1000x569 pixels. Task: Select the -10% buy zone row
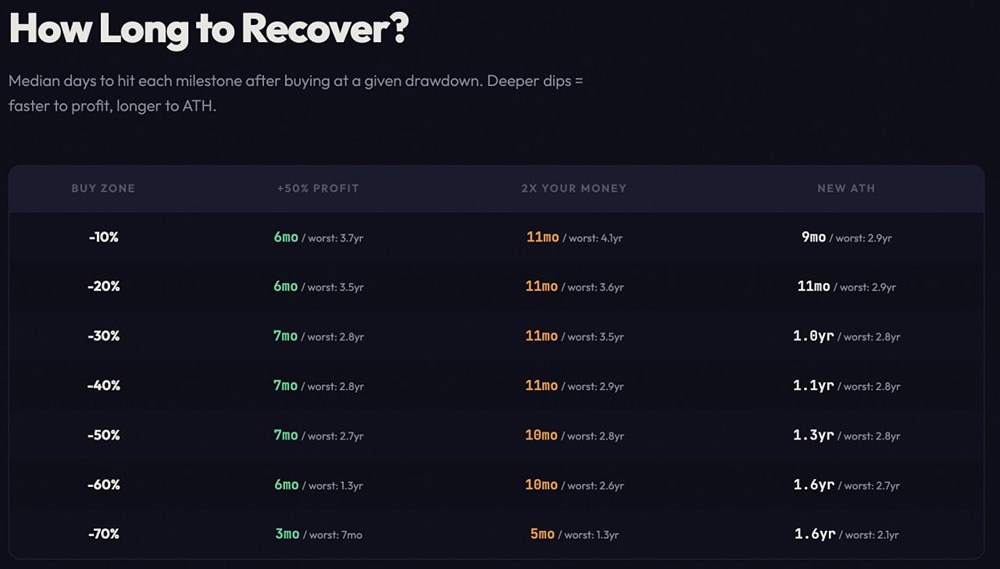[x=103, y=238]
